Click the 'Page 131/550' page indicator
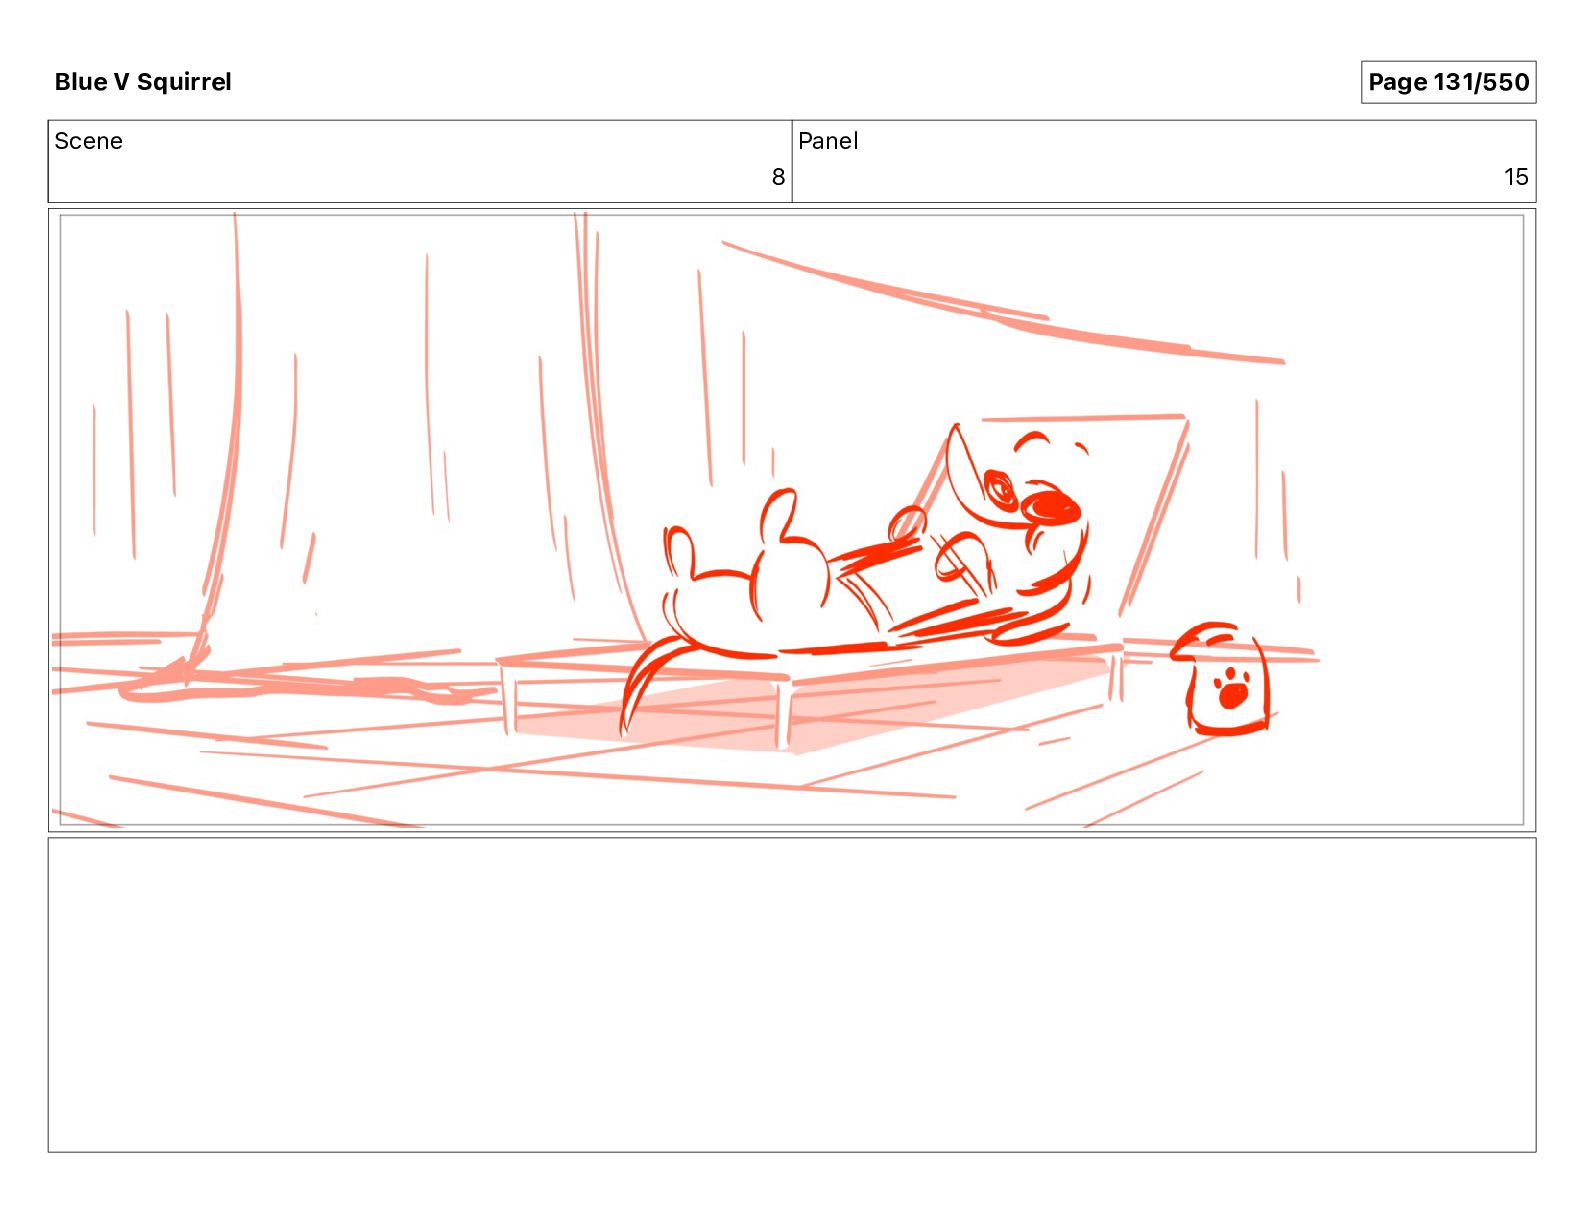 (1448, 82)
